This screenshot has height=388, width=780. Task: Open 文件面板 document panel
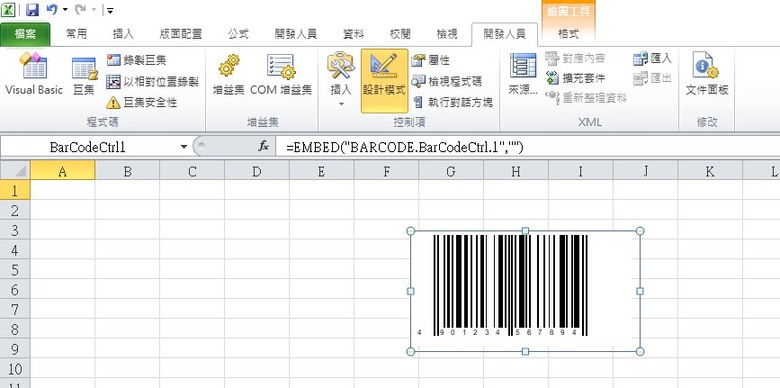pos(707,74)
